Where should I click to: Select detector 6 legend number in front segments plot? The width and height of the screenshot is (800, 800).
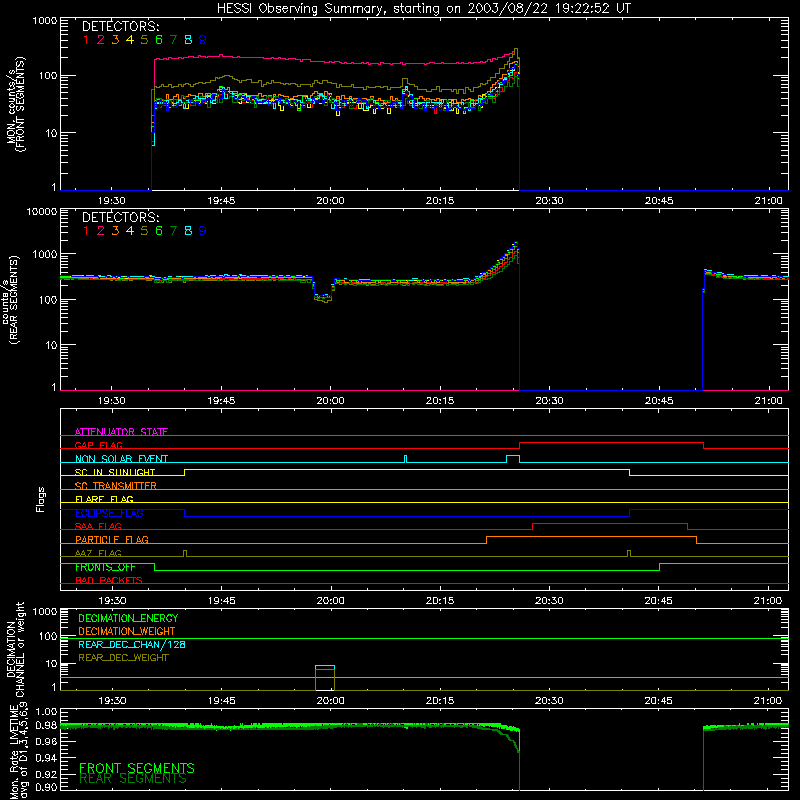click(x=159, y=40)
